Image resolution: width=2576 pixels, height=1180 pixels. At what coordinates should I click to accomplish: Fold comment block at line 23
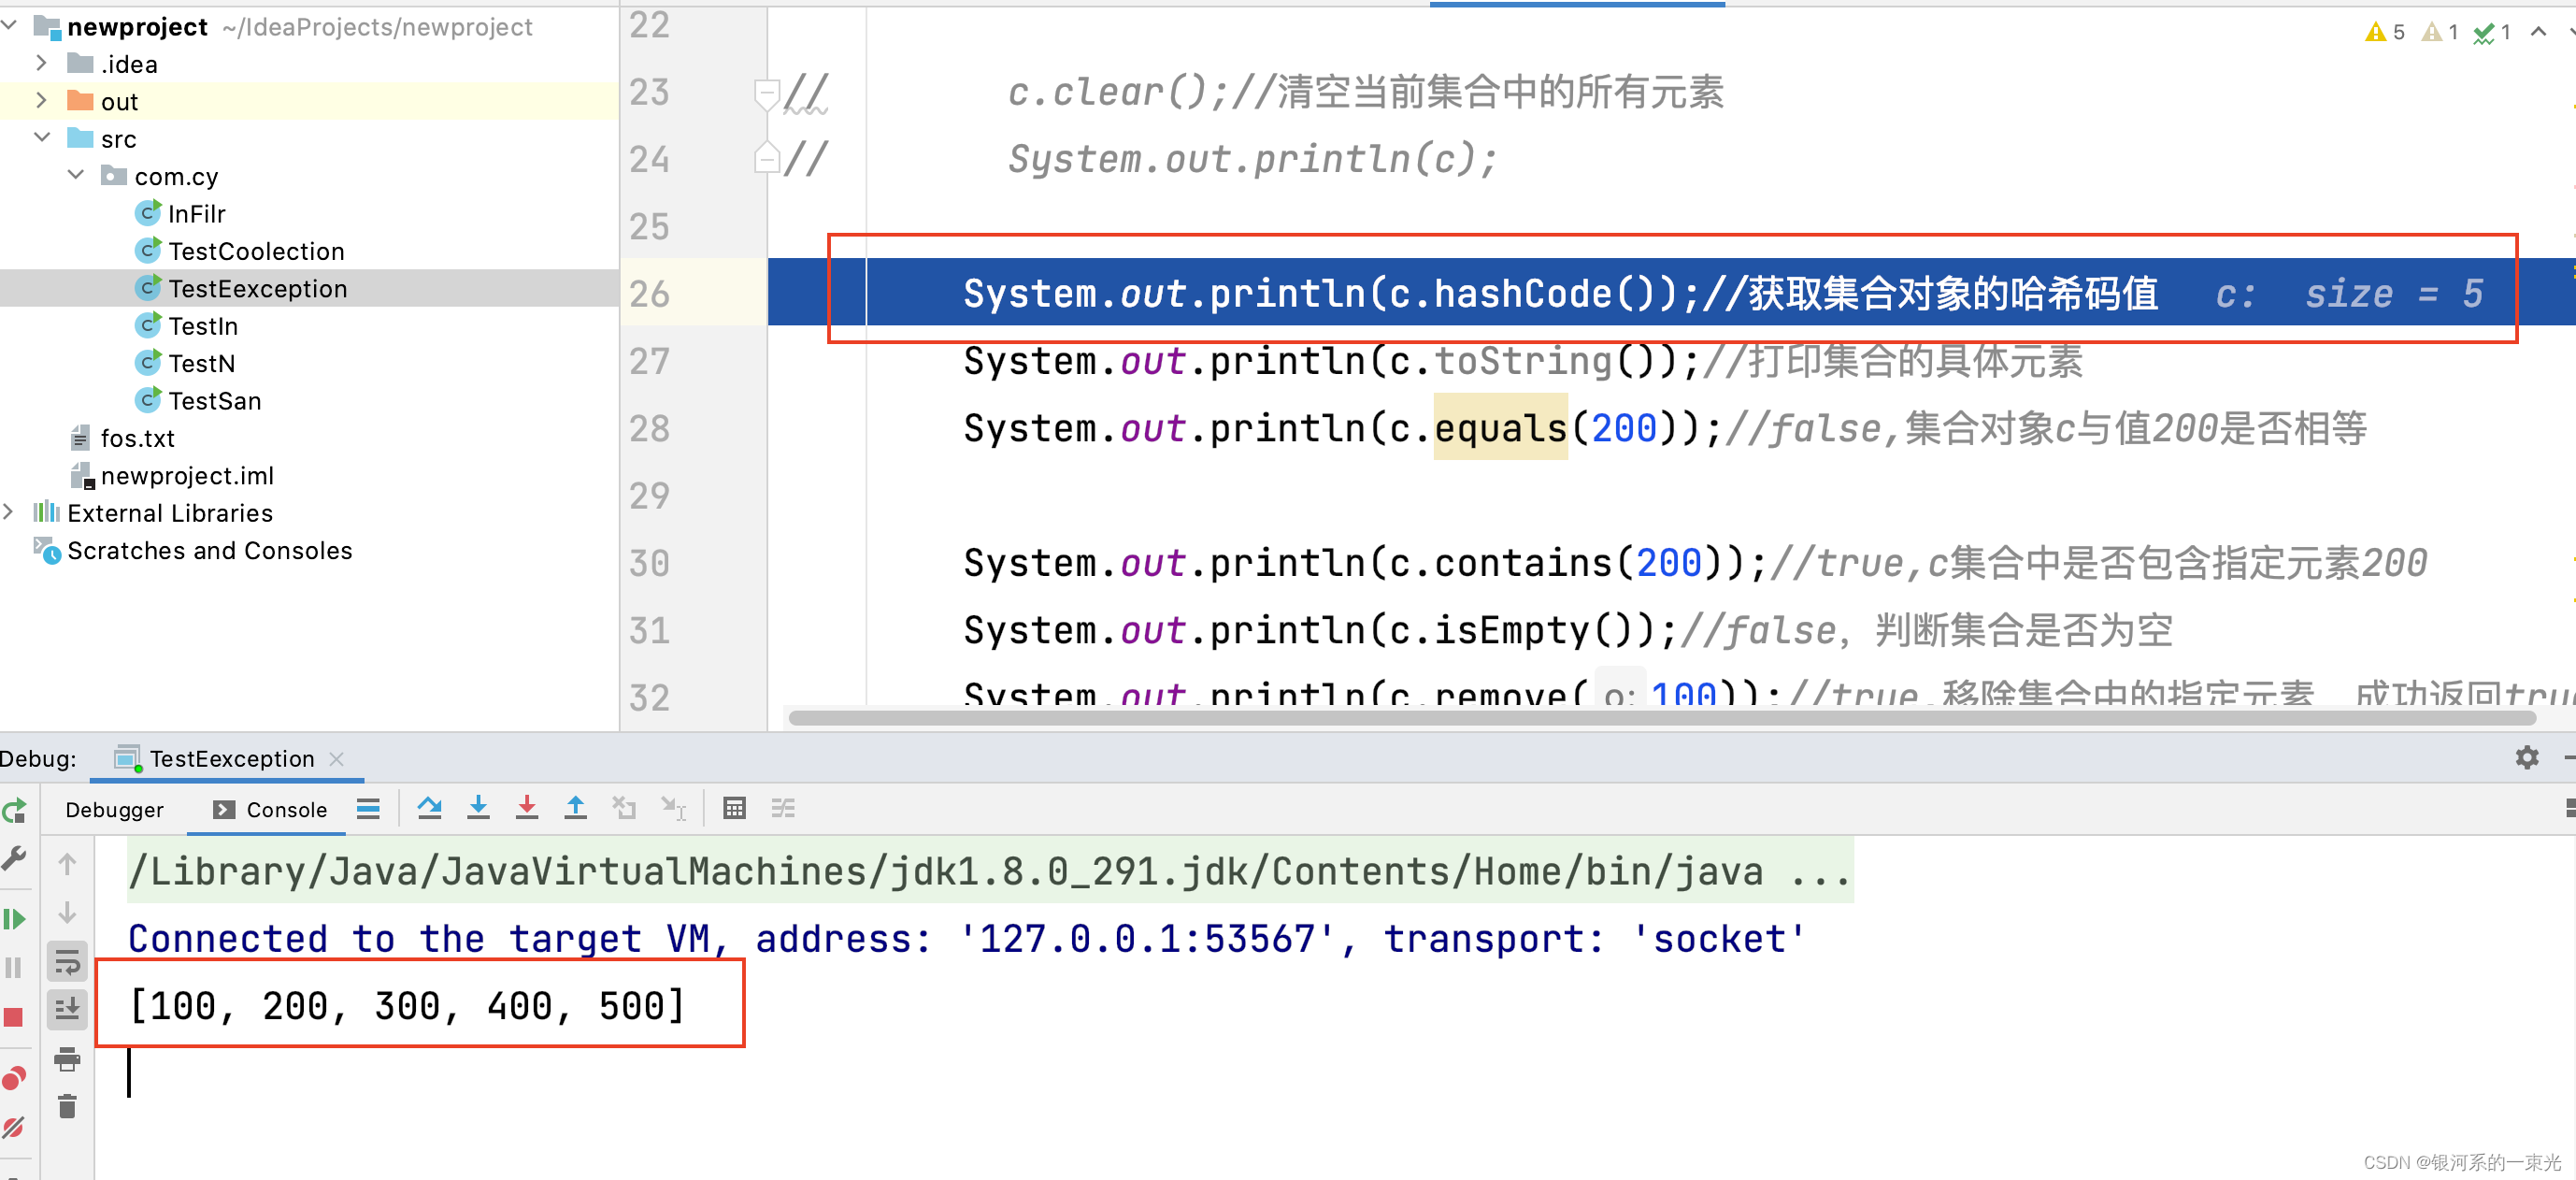pyautogui.click(x=767, y=94)
